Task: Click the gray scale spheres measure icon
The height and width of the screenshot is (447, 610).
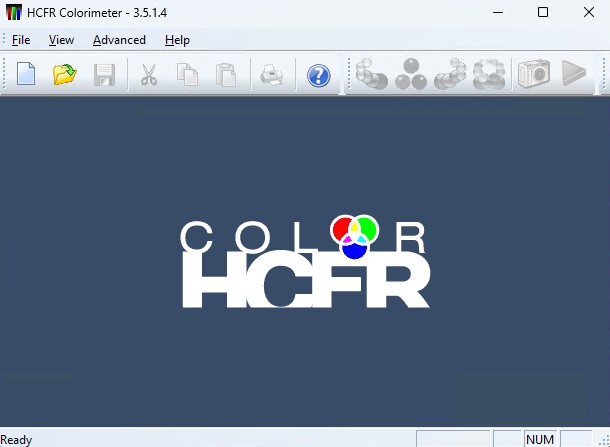Action: 372,74
